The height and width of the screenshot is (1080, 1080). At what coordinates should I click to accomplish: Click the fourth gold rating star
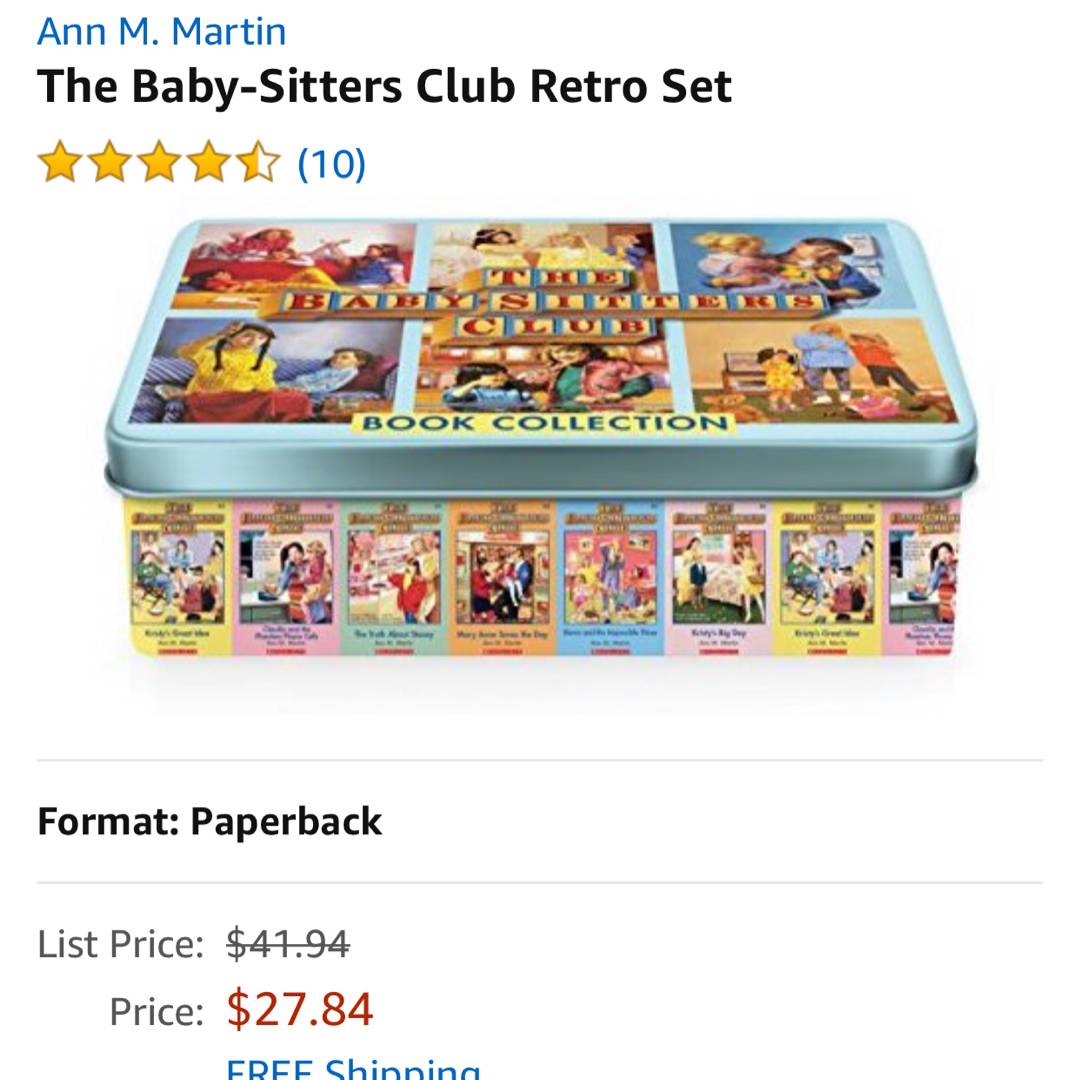pyautogui.click(x=209, y=163)
